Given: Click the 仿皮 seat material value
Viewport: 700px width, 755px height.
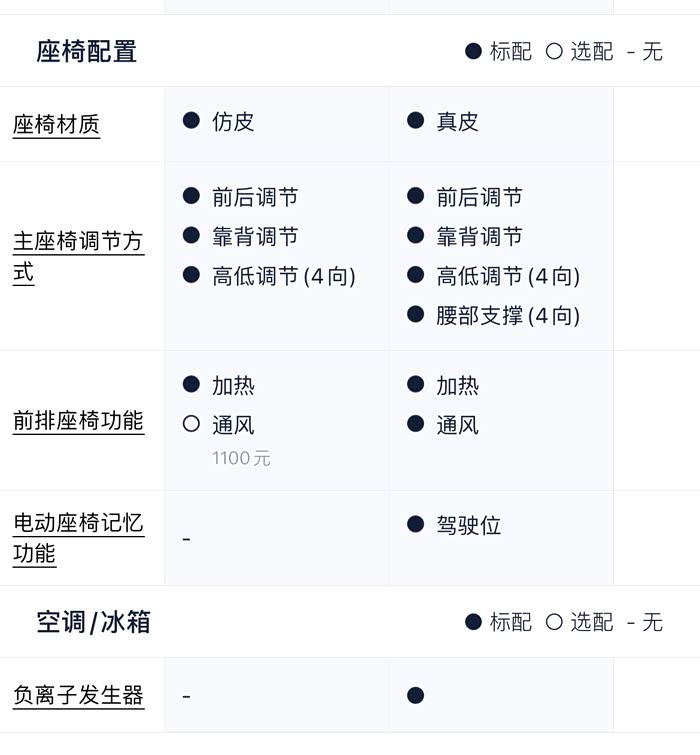Looking at the screenshot, I should point(233,122).
